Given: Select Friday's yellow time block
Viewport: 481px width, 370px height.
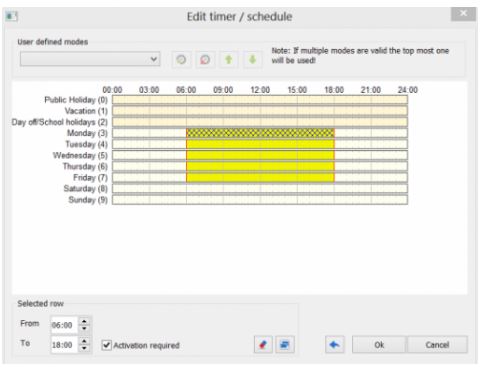Looking at the screenshot, I should tap(260, 177).
